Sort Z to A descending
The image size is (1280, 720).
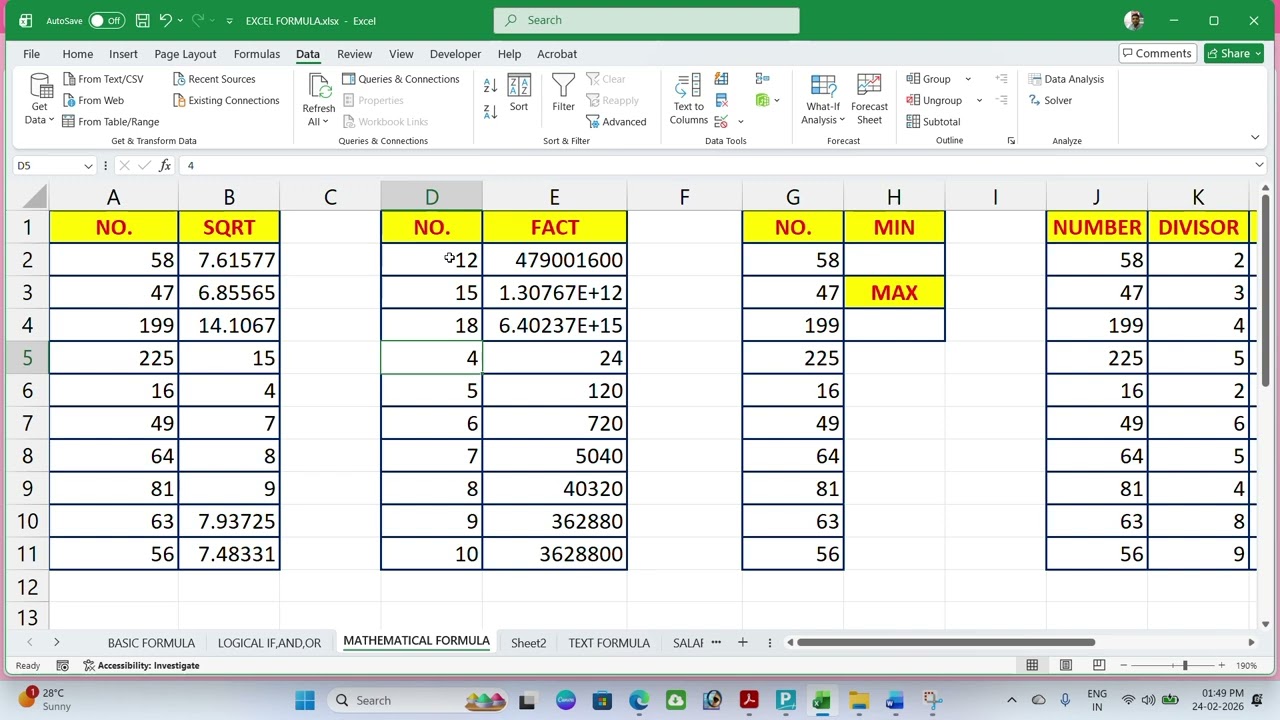[490, 111]
